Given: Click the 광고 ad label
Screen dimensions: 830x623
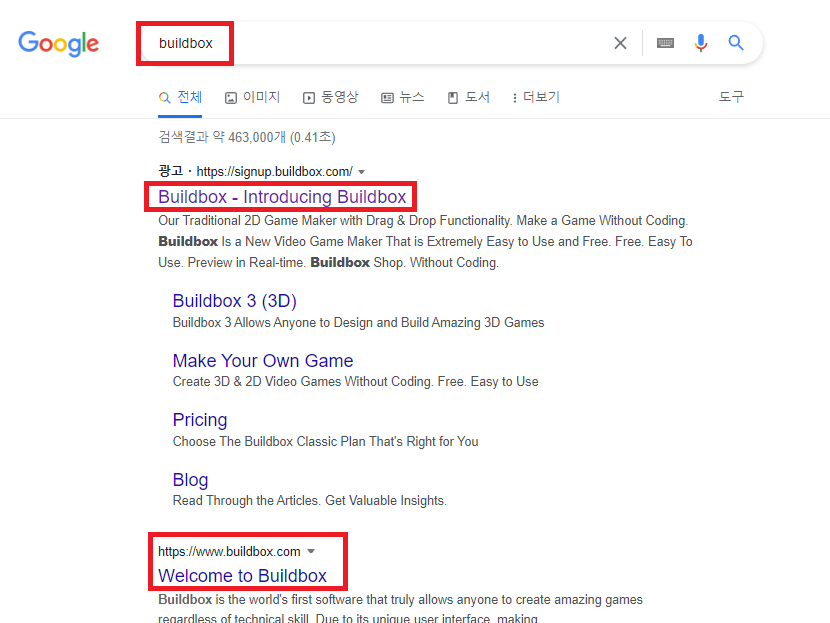Looking at the screenshot, I should pos(170,171).
